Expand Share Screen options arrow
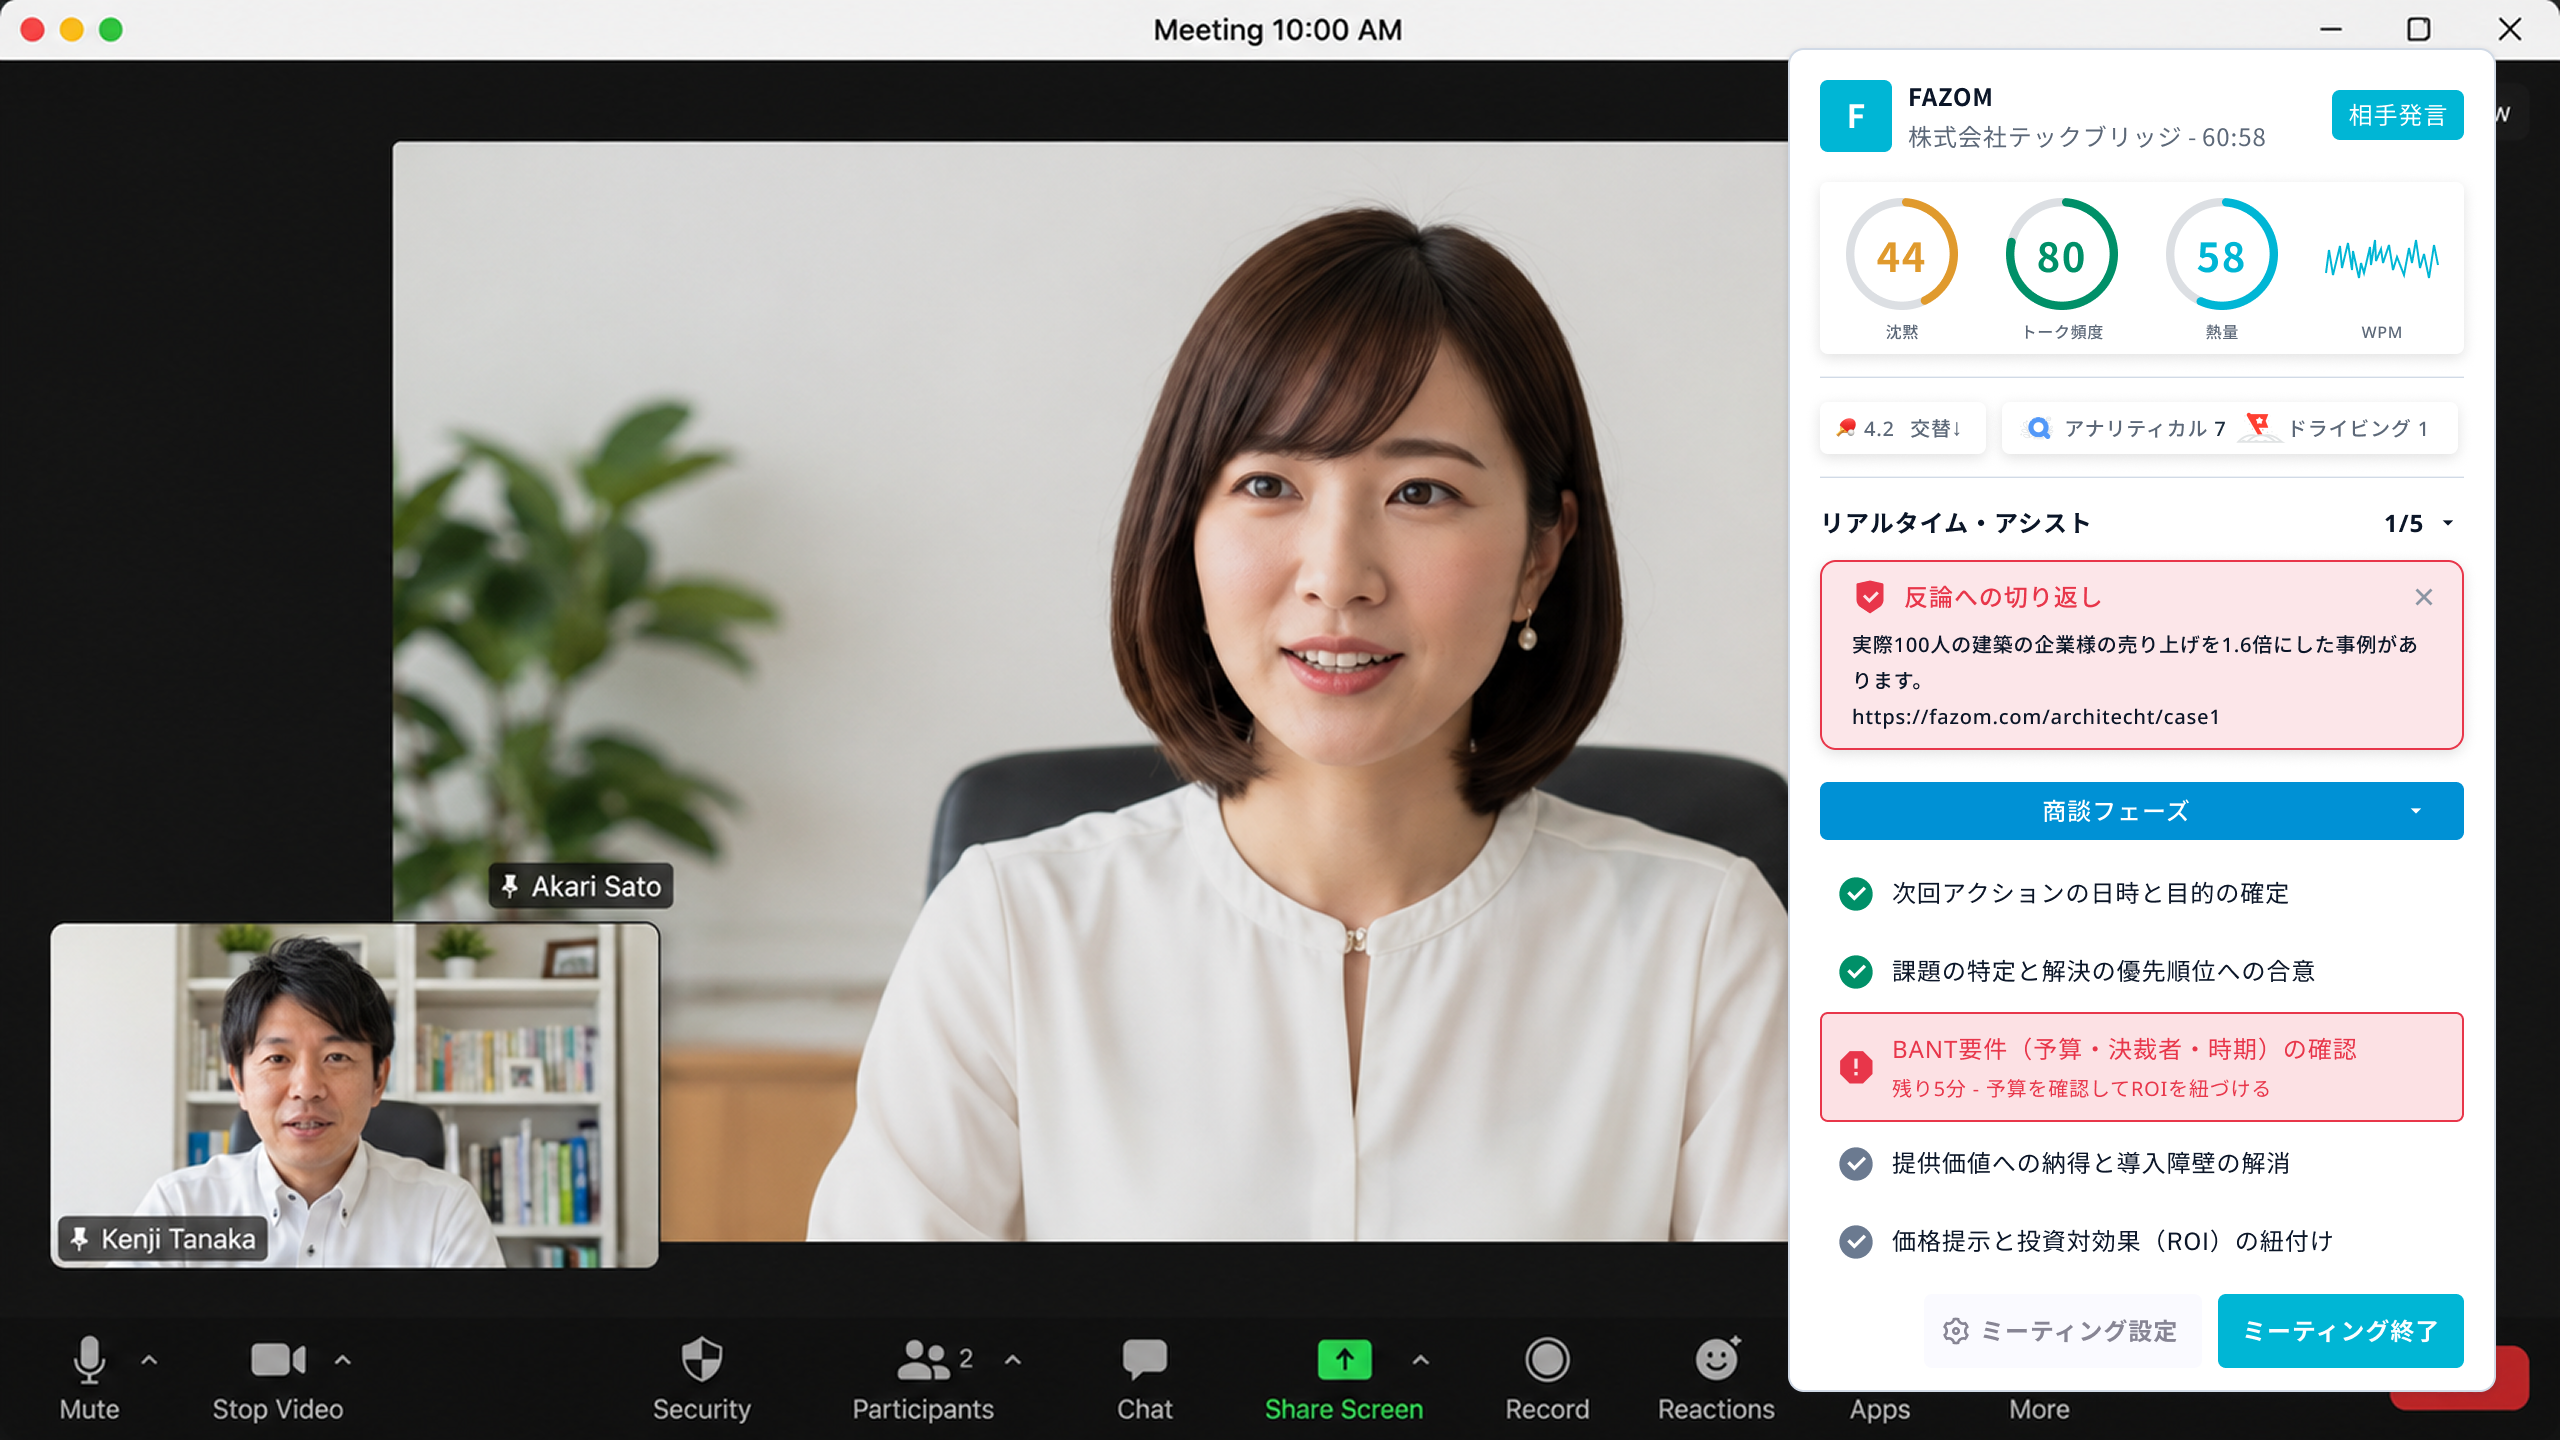Viewport: 2560px width, 1440px height. (1420, 1360)
